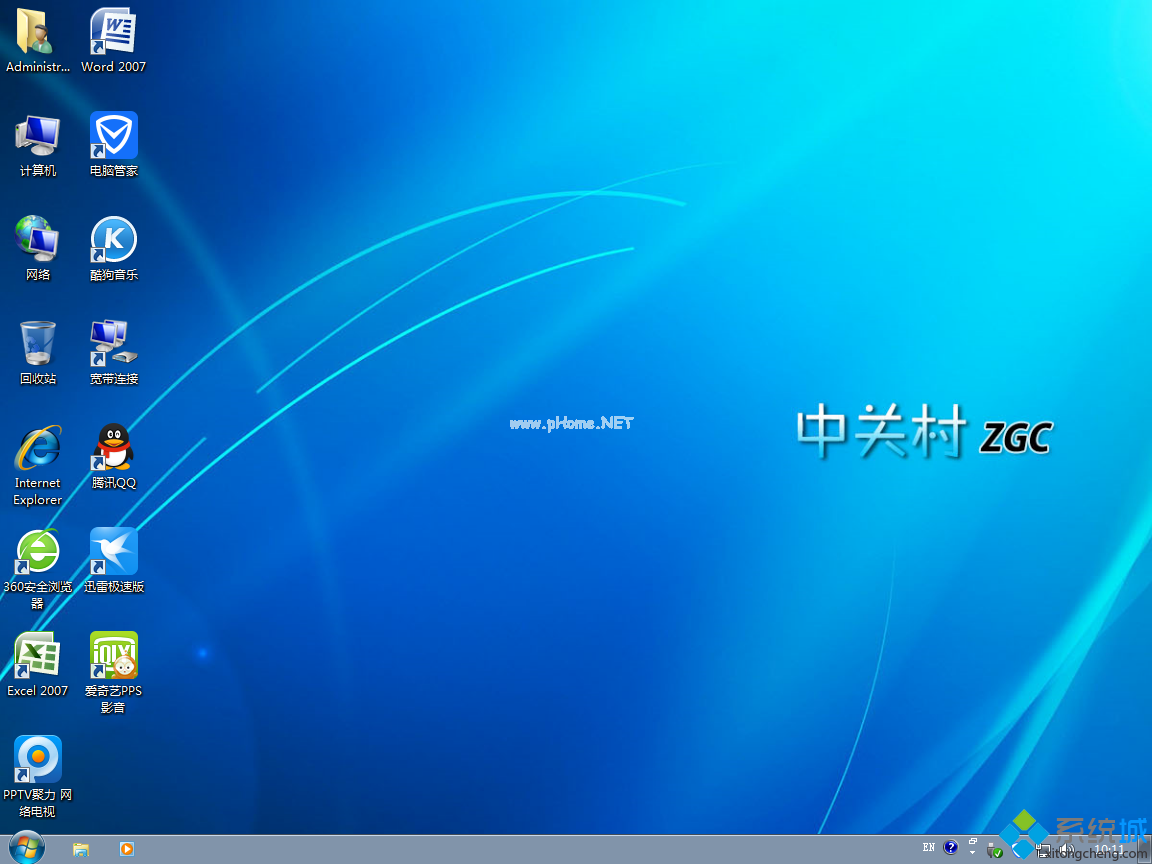Launch Excel 2007
Screen dimensions: 1152x864
(37, 656)
